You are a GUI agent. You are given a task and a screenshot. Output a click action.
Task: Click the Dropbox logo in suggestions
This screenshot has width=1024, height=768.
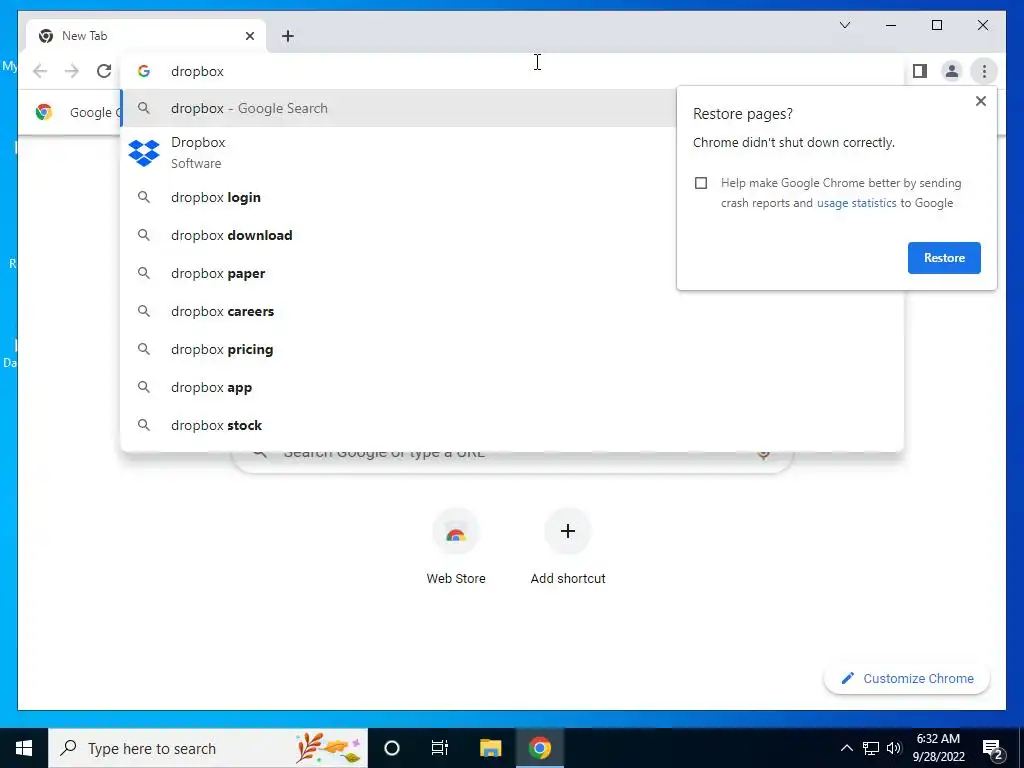pyautogui.click(x=144, y=153)
